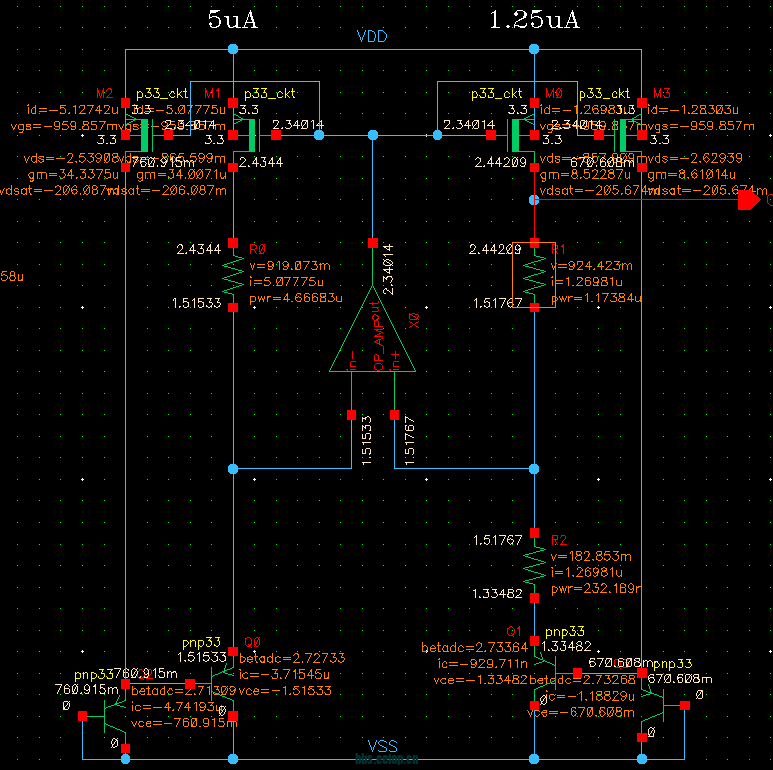Viewport: 773px width, 770px height.
Task: Select the R2 resistor symbol
Action: (534, 565)
